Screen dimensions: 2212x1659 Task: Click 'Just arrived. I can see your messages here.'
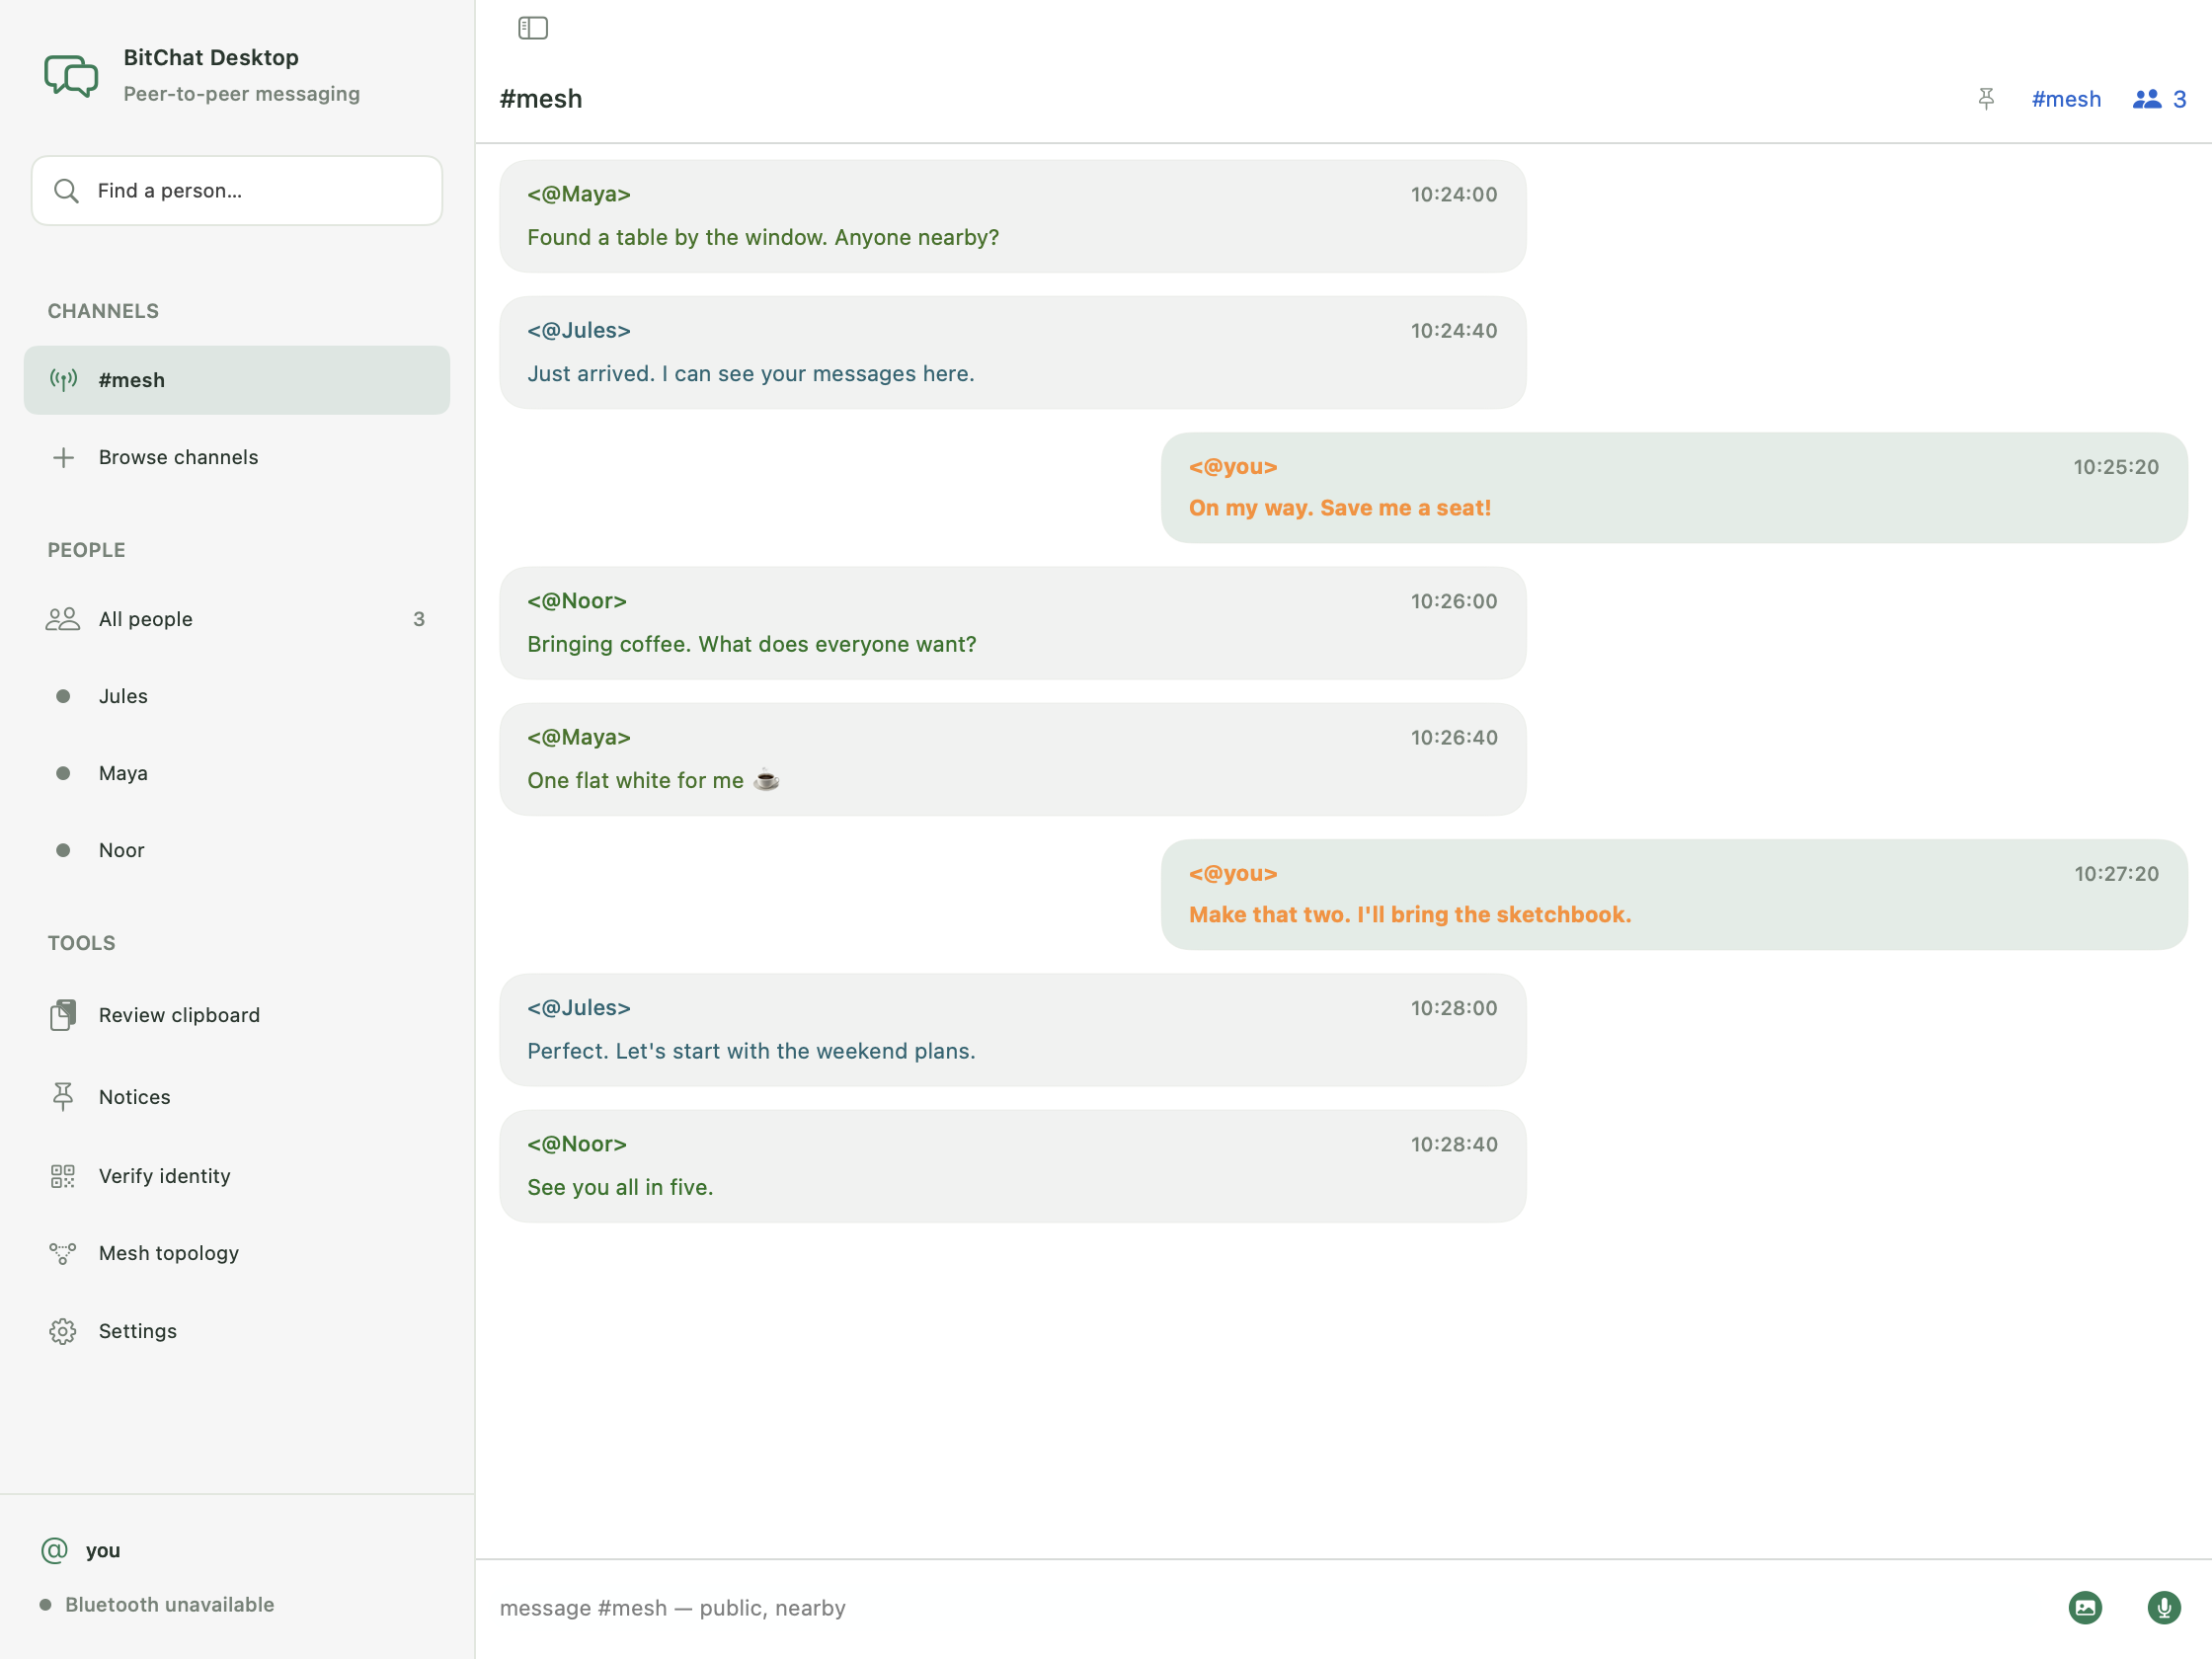(751, 373)
